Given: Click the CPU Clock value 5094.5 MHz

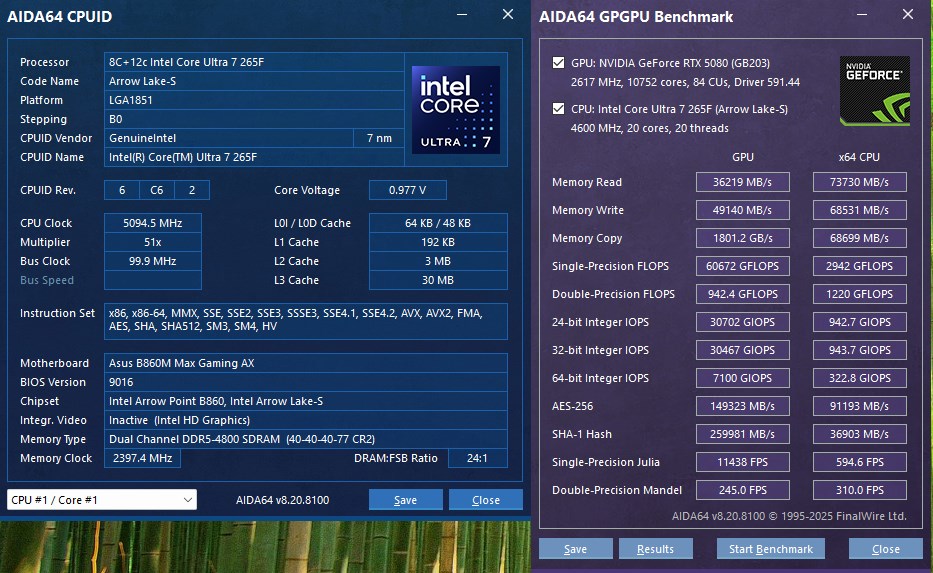Looking at the screenshot, I should 153,223.
